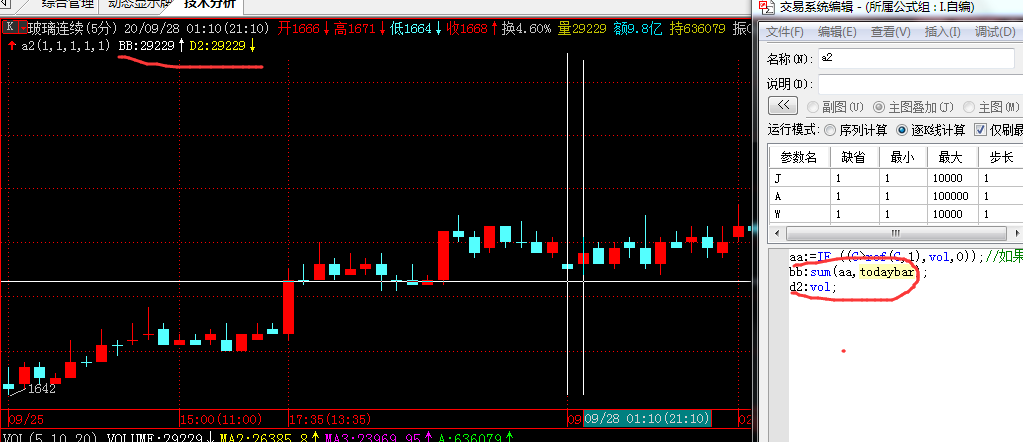
Task: Click the 量29229 volume readout
Action: click(582, 29)
